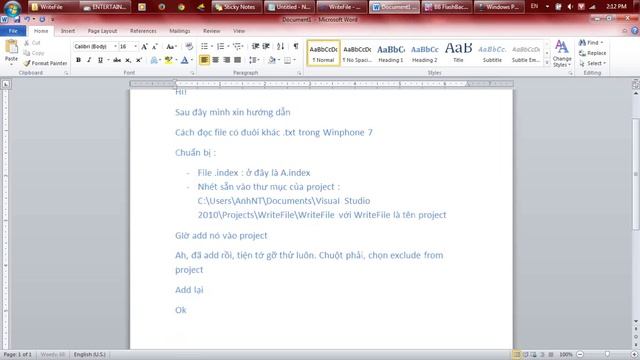Image resolution: width=640 pixels, height=360 pixels.
Task: Increase the paragraph indent
Action: coord(266,47)
